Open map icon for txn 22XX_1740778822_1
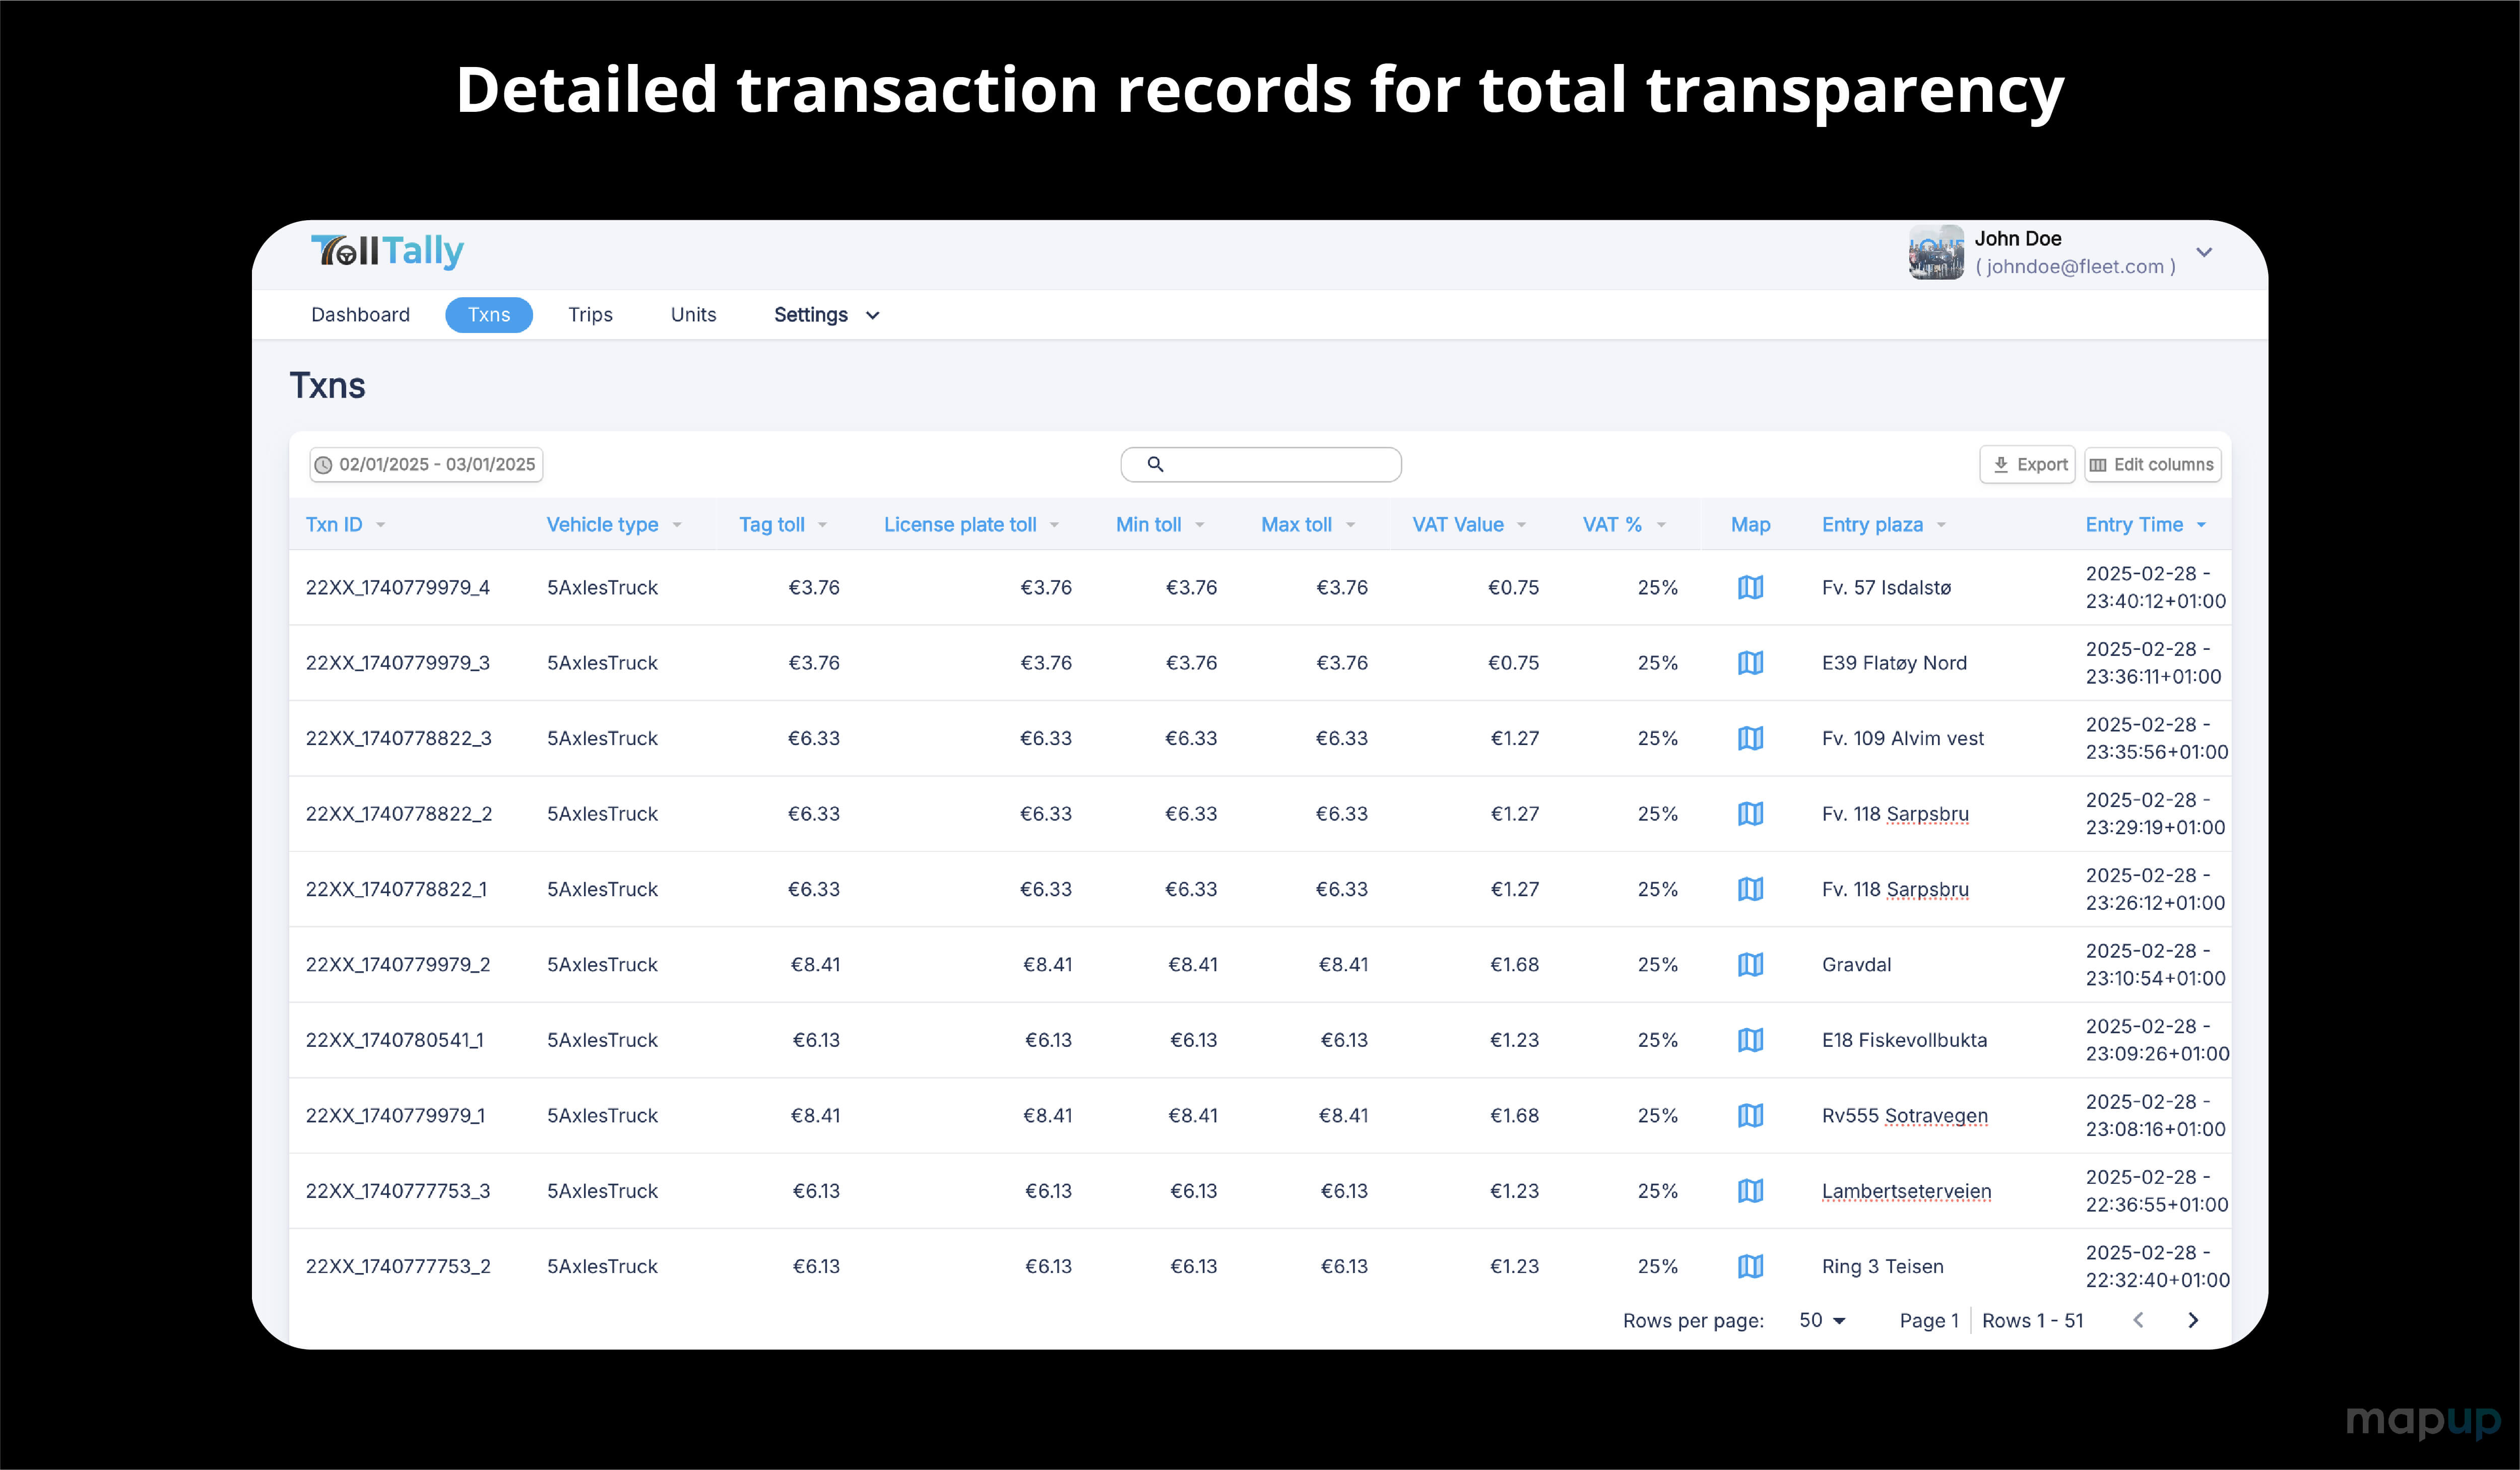 tap(1750, 889)
